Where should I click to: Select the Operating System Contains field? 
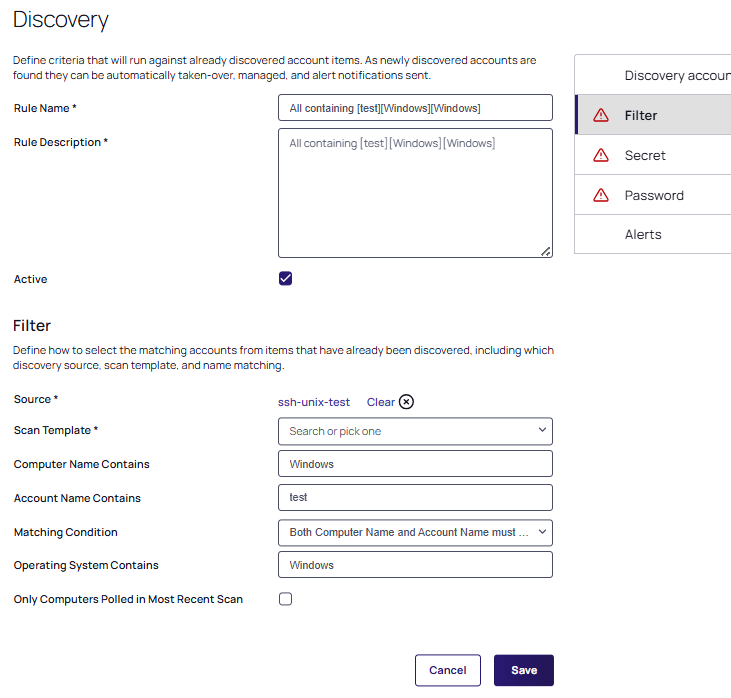click(x=415, y=565)
